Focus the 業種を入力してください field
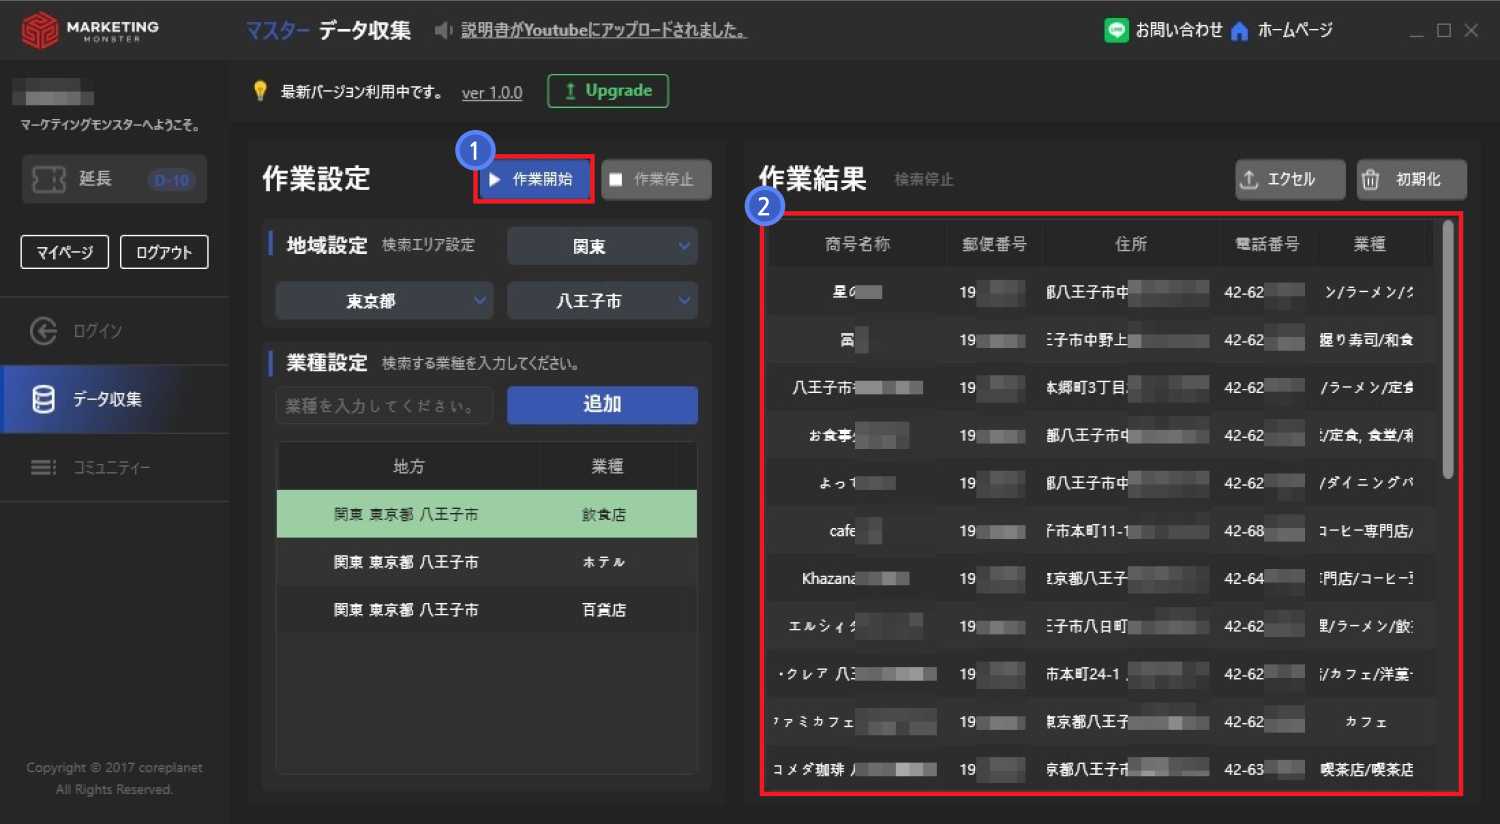The width and height of the screenshot is (1500, 824). [385, 405]
